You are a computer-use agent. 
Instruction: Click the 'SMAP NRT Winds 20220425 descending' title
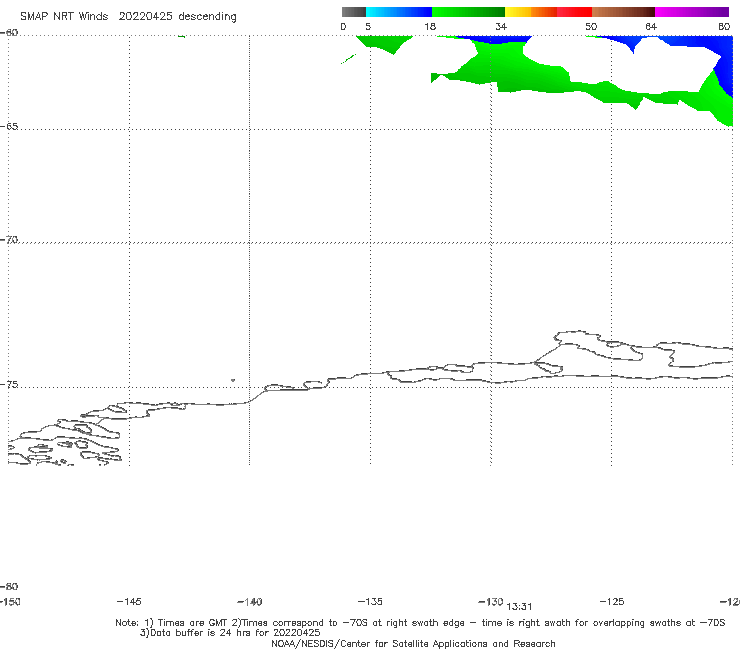128,16
